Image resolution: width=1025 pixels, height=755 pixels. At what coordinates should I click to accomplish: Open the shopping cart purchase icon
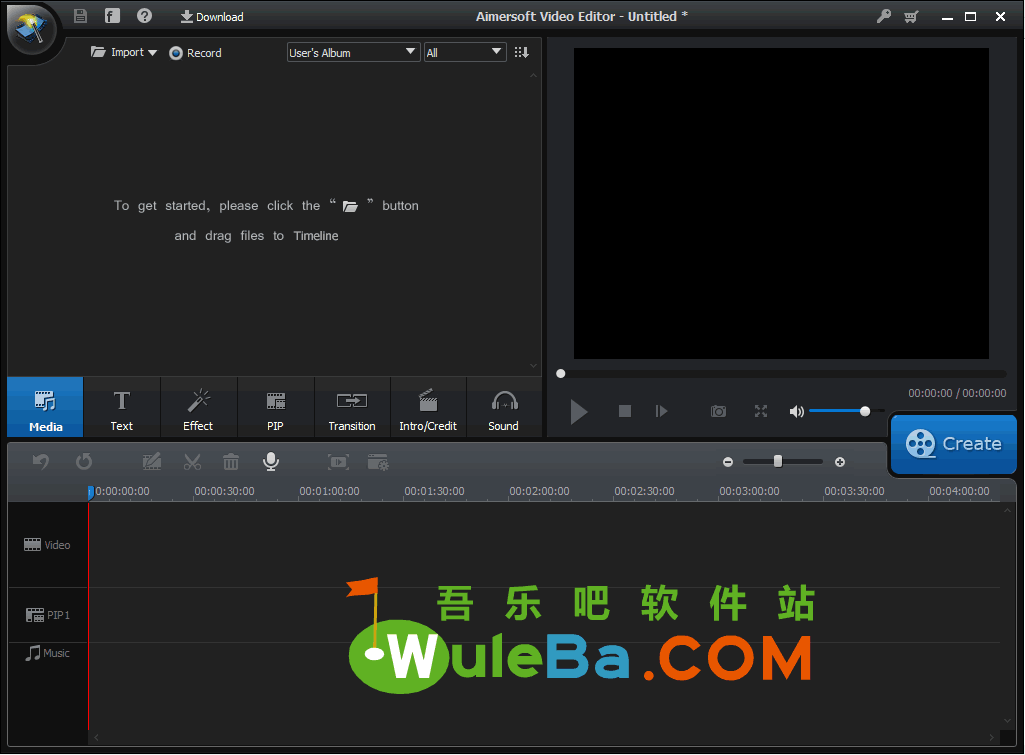(912, 16)
